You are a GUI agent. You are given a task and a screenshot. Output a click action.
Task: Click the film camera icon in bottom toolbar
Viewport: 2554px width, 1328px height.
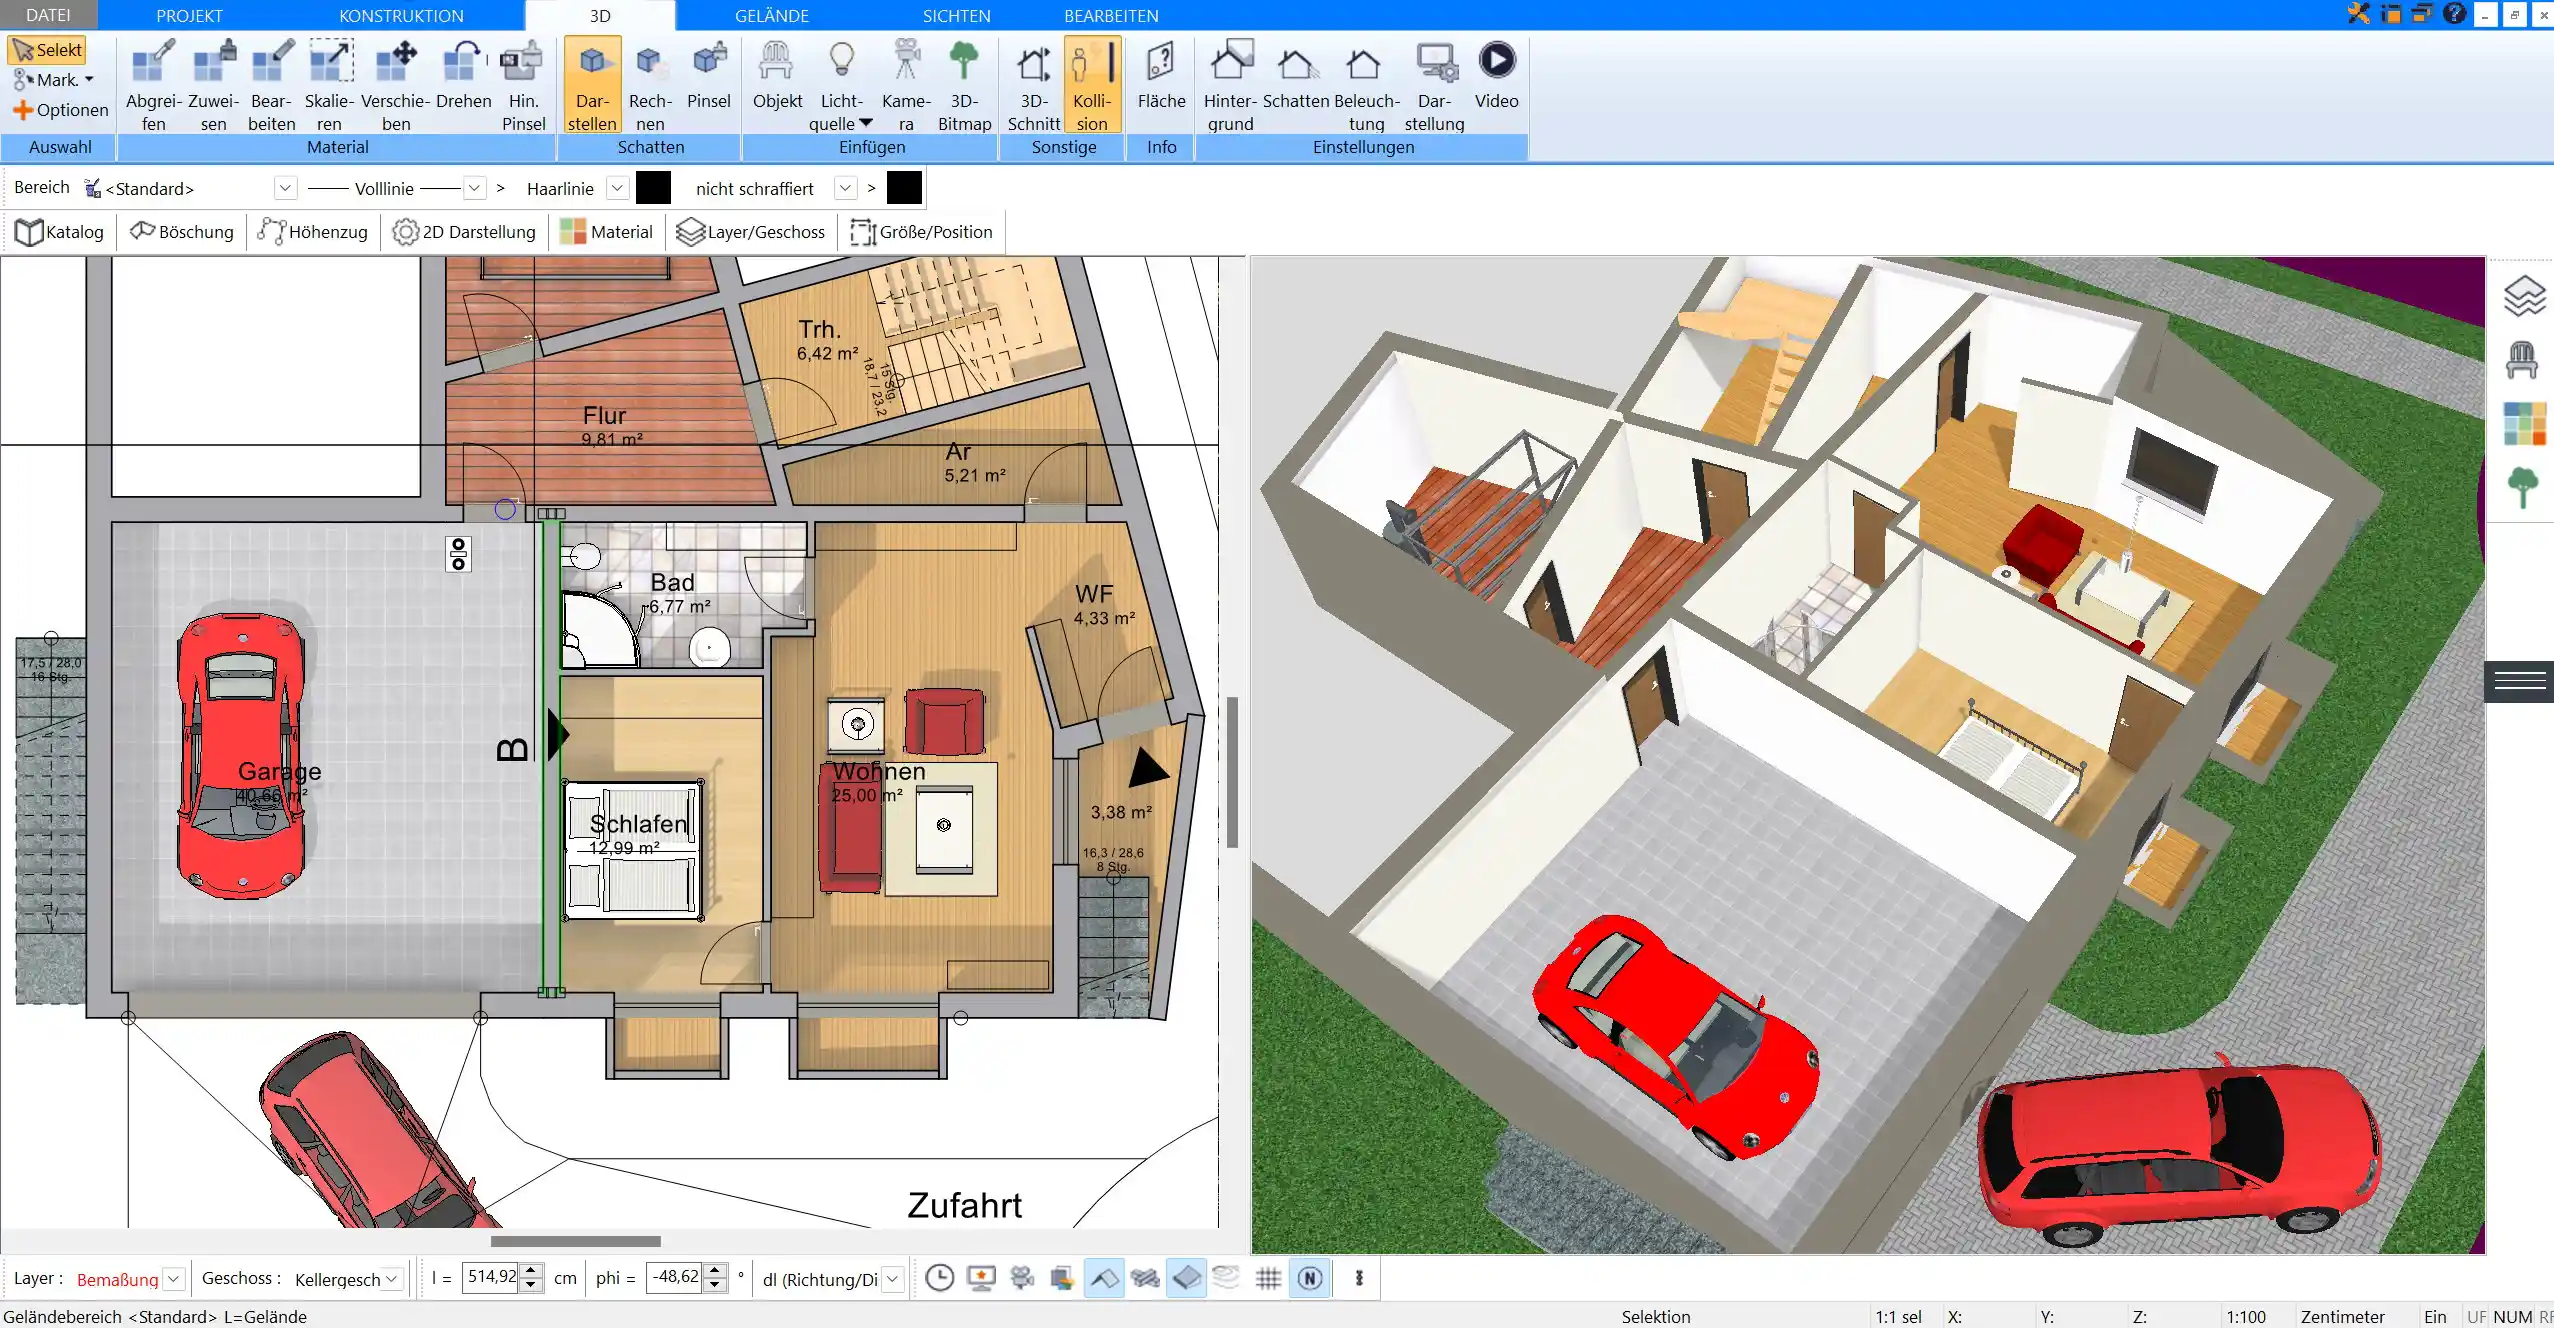point(1022,1278)
